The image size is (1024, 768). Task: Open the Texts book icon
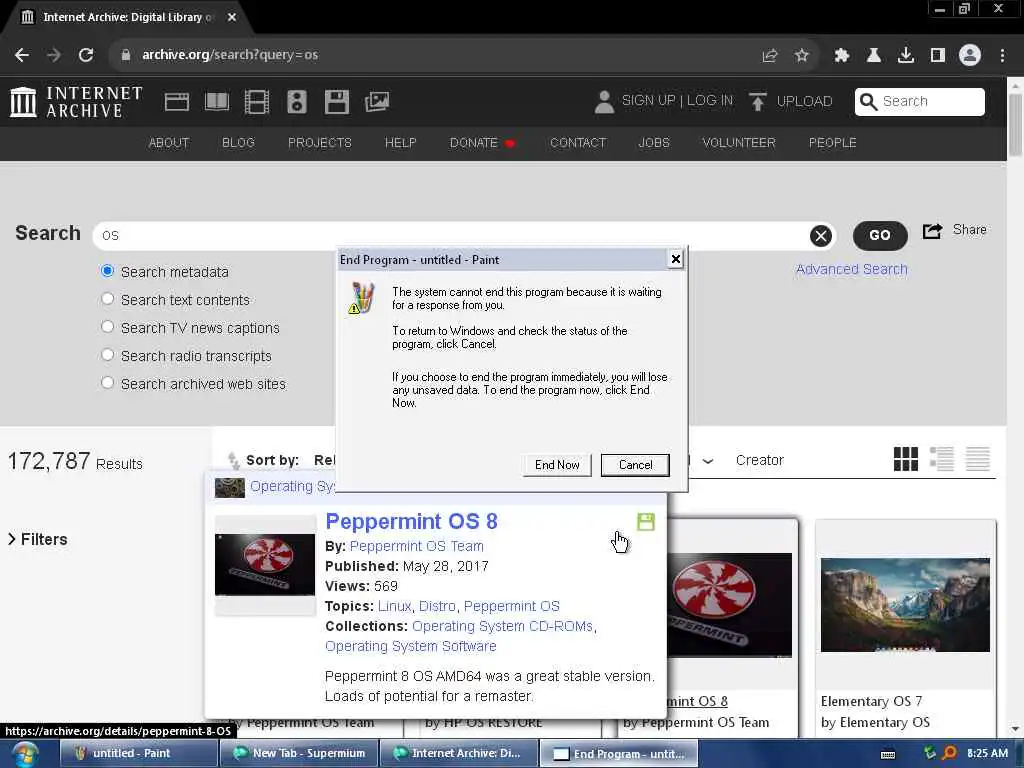[217, 102]
